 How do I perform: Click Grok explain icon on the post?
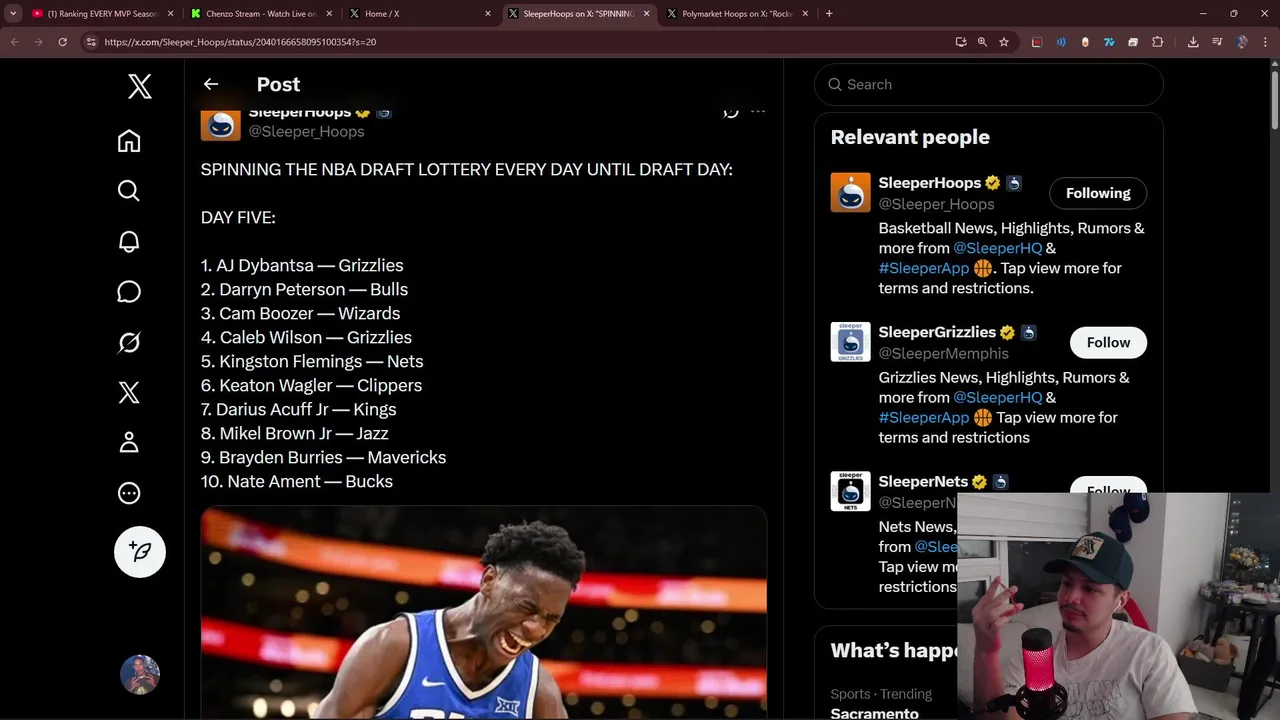pos(731,112)
